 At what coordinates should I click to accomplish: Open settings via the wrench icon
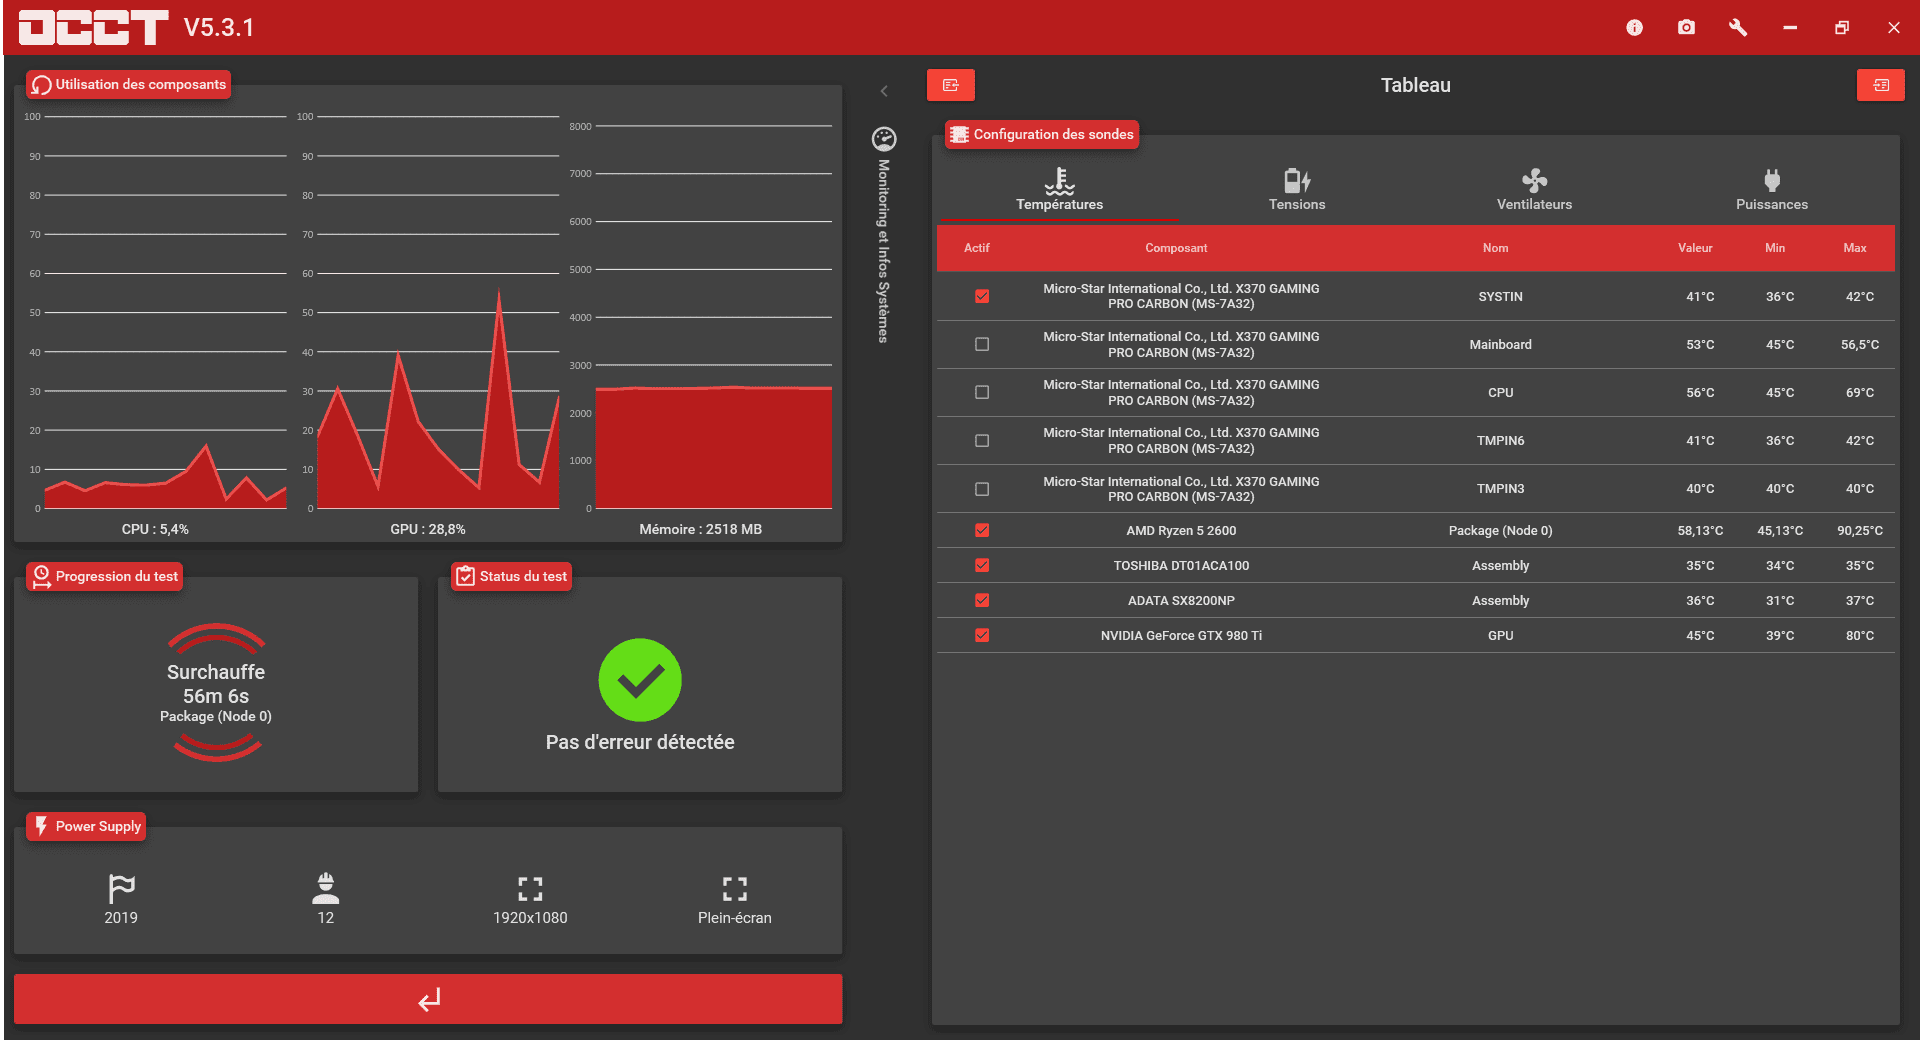[1738, 28]
